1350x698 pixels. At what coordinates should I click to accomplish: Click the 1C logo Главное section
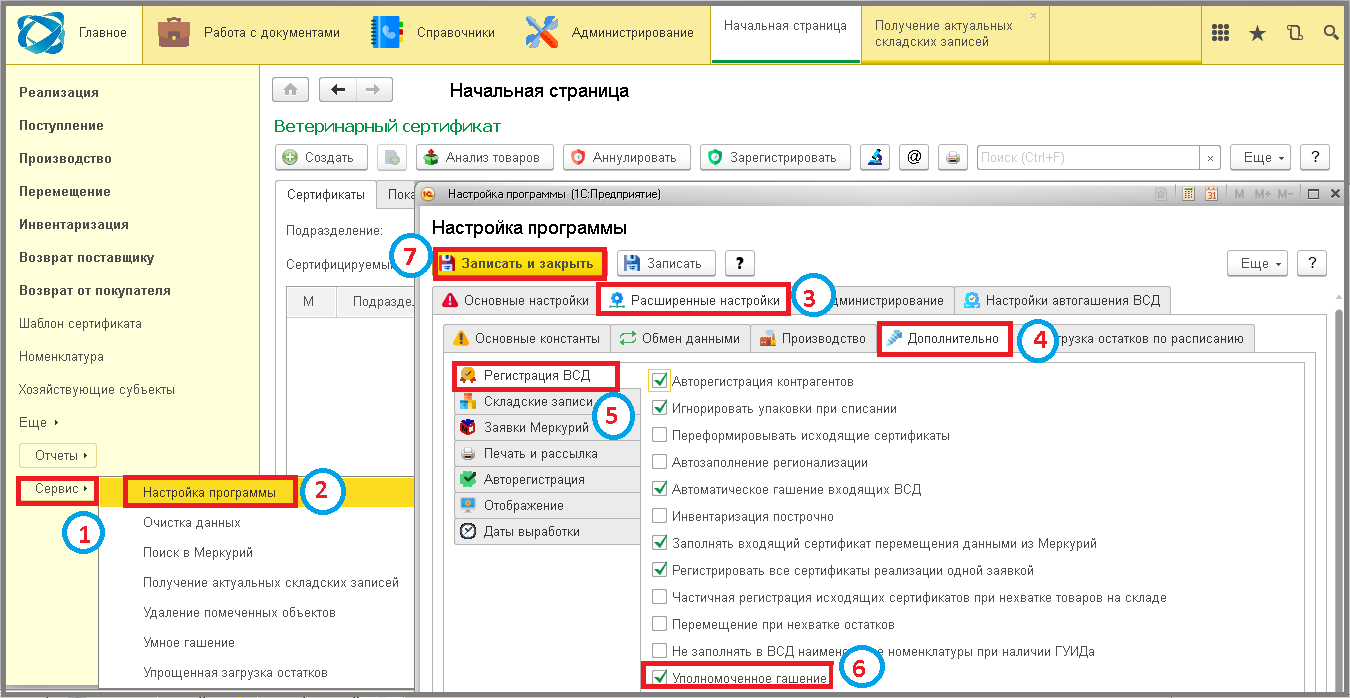tap(76, 33)
